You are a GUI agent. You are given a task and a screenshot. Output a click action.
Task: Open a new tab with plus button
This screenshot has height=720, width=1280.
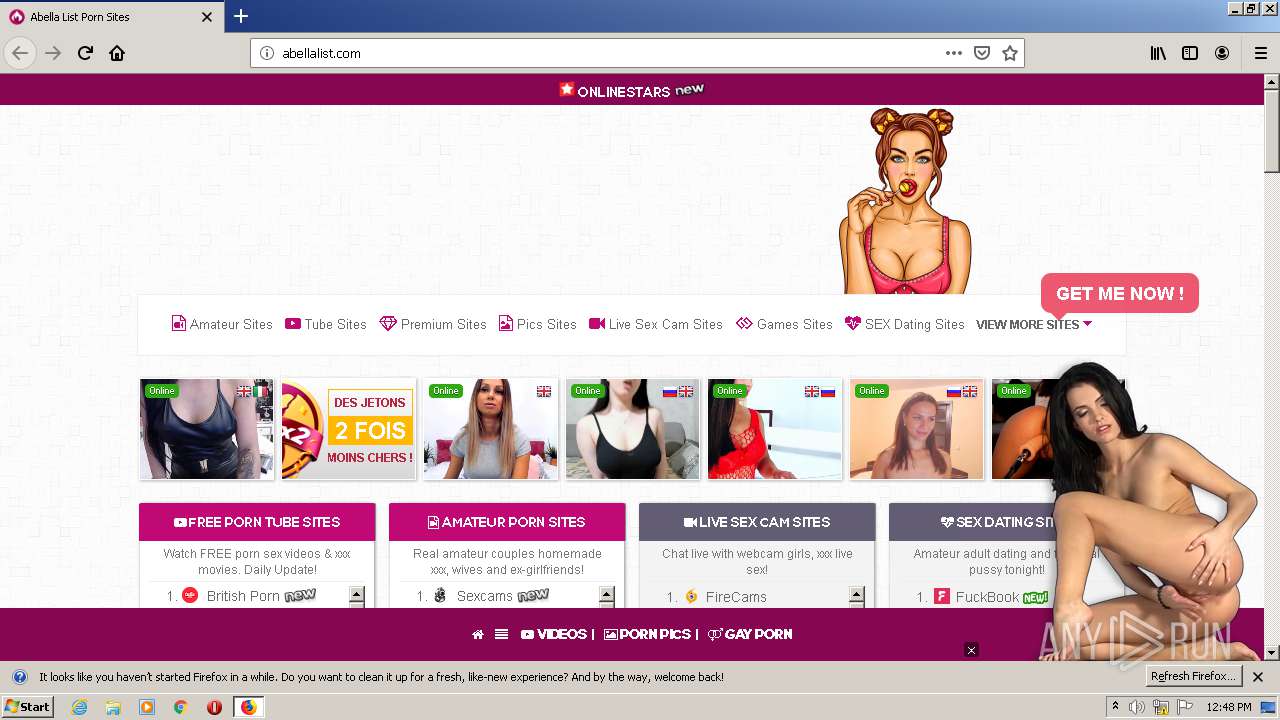241,16
